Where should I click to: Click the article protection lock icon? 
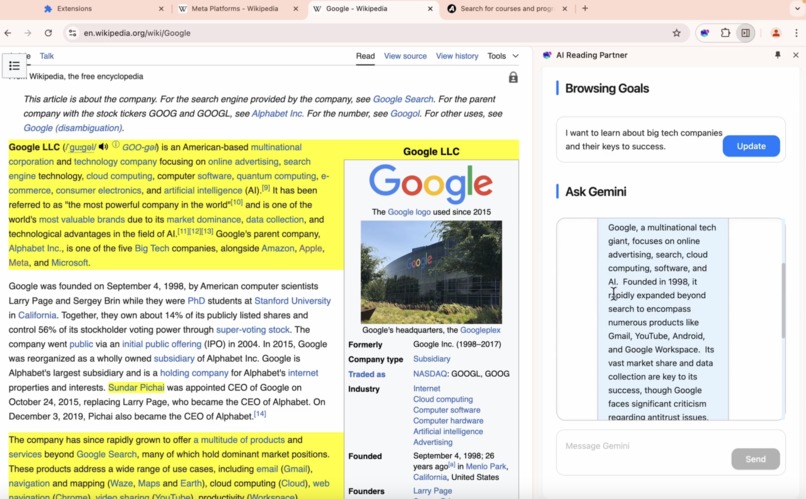pyautogui.click(x=513, y=77)
